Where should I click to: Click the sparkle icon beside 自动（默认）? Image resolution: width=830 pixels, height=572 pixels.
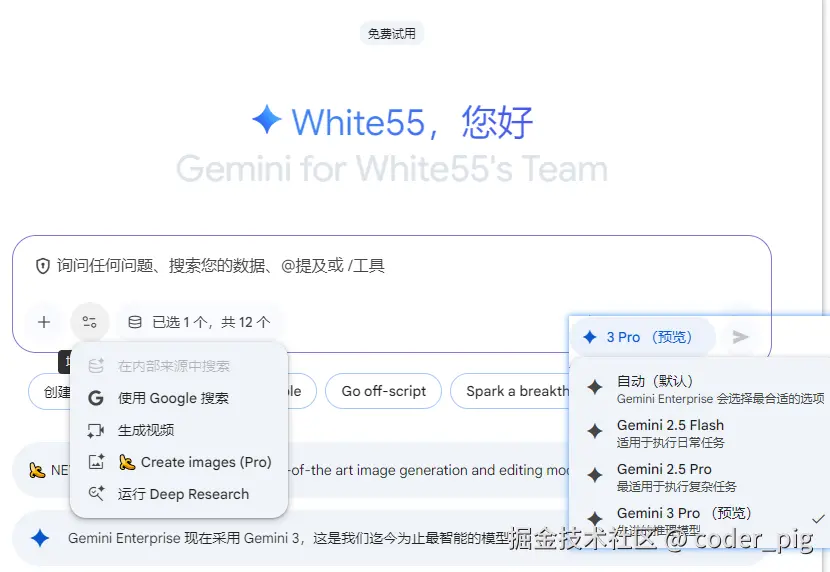[594, 387]
